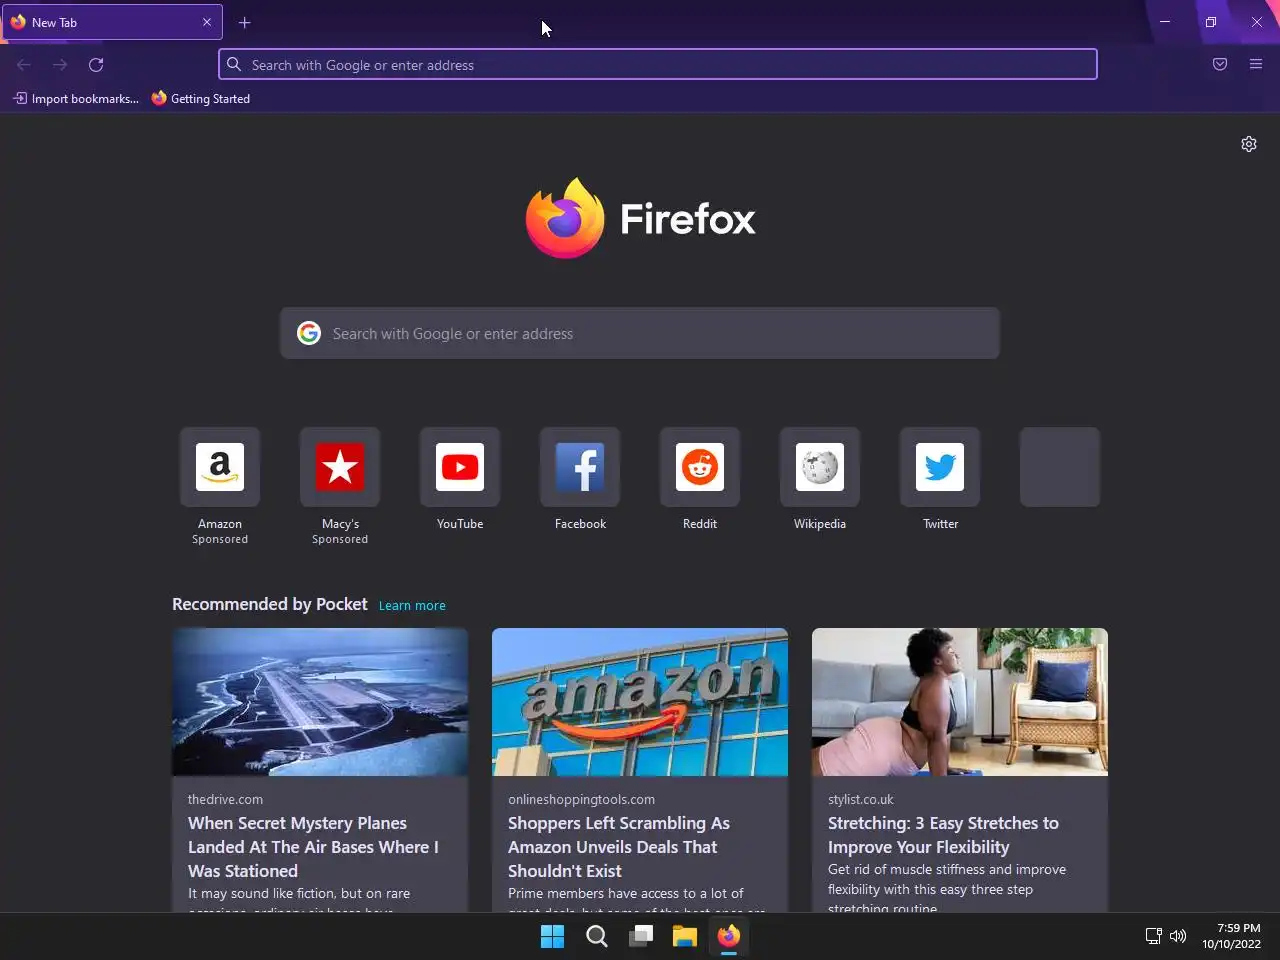Viewport: 1280px width, 960px height.
Task: Open Windows taskbar search
Action: pos(596,936)
